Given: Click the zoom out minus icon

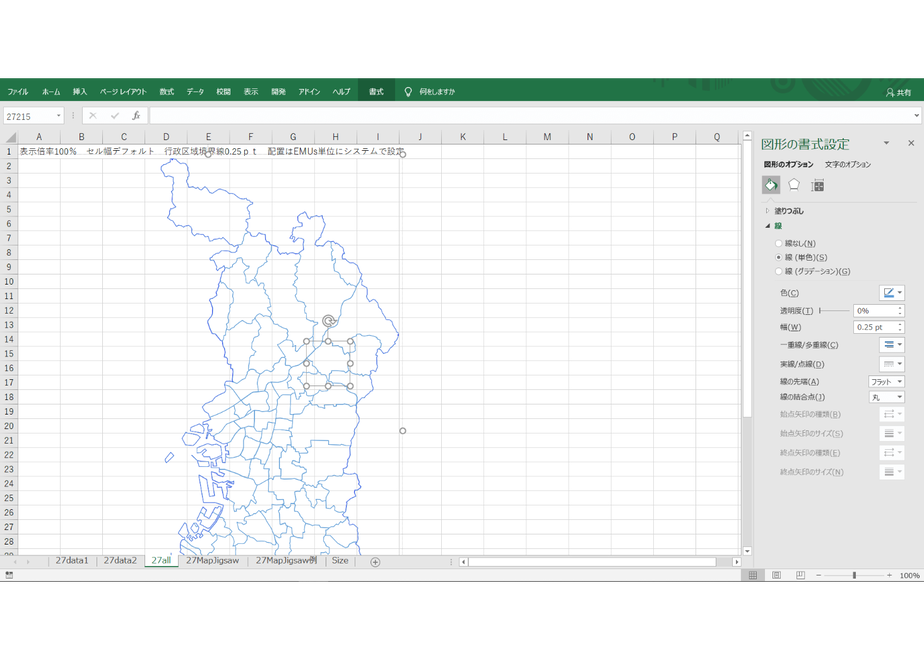Looking at the screenshot, I should point(819,575).
